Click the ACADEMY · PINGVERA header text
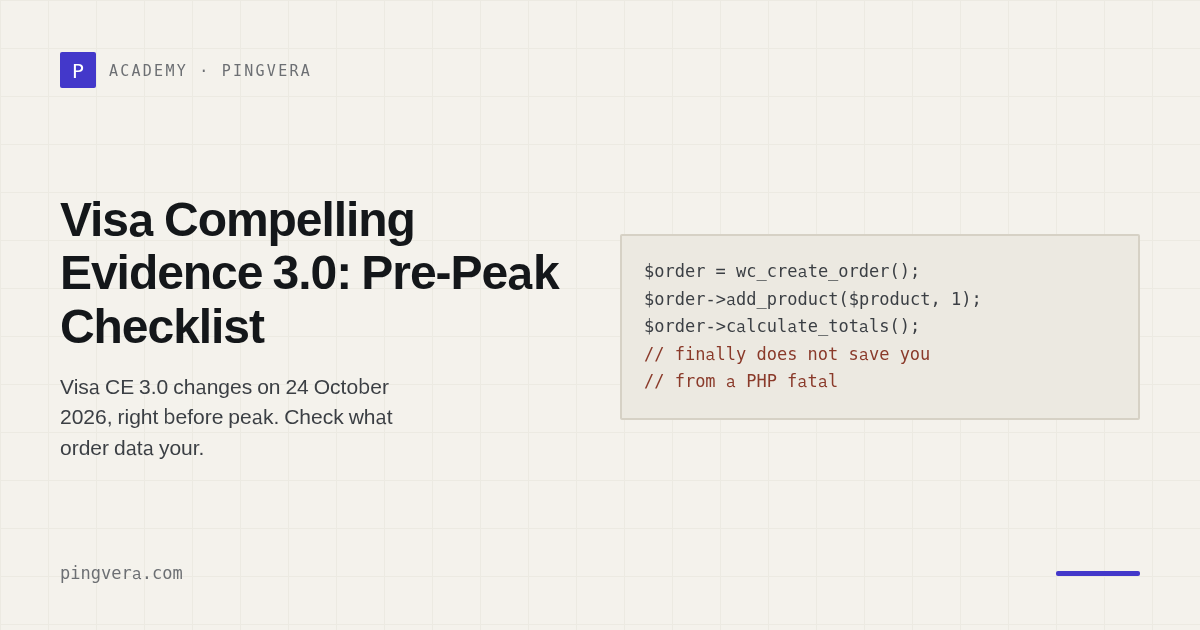Image resolution: width=1200 pixels, height=630 pixels. (210, 71)
